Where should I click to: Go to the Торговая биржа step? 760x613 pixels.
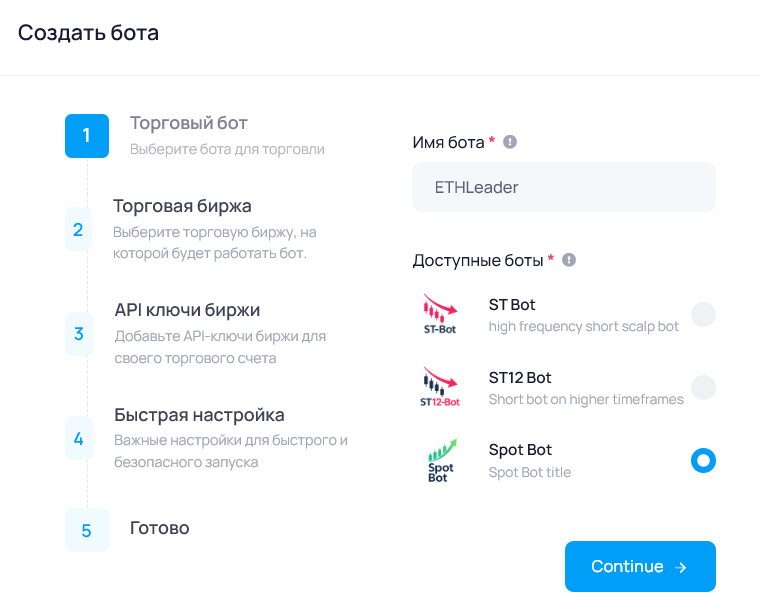pos(182,206)
